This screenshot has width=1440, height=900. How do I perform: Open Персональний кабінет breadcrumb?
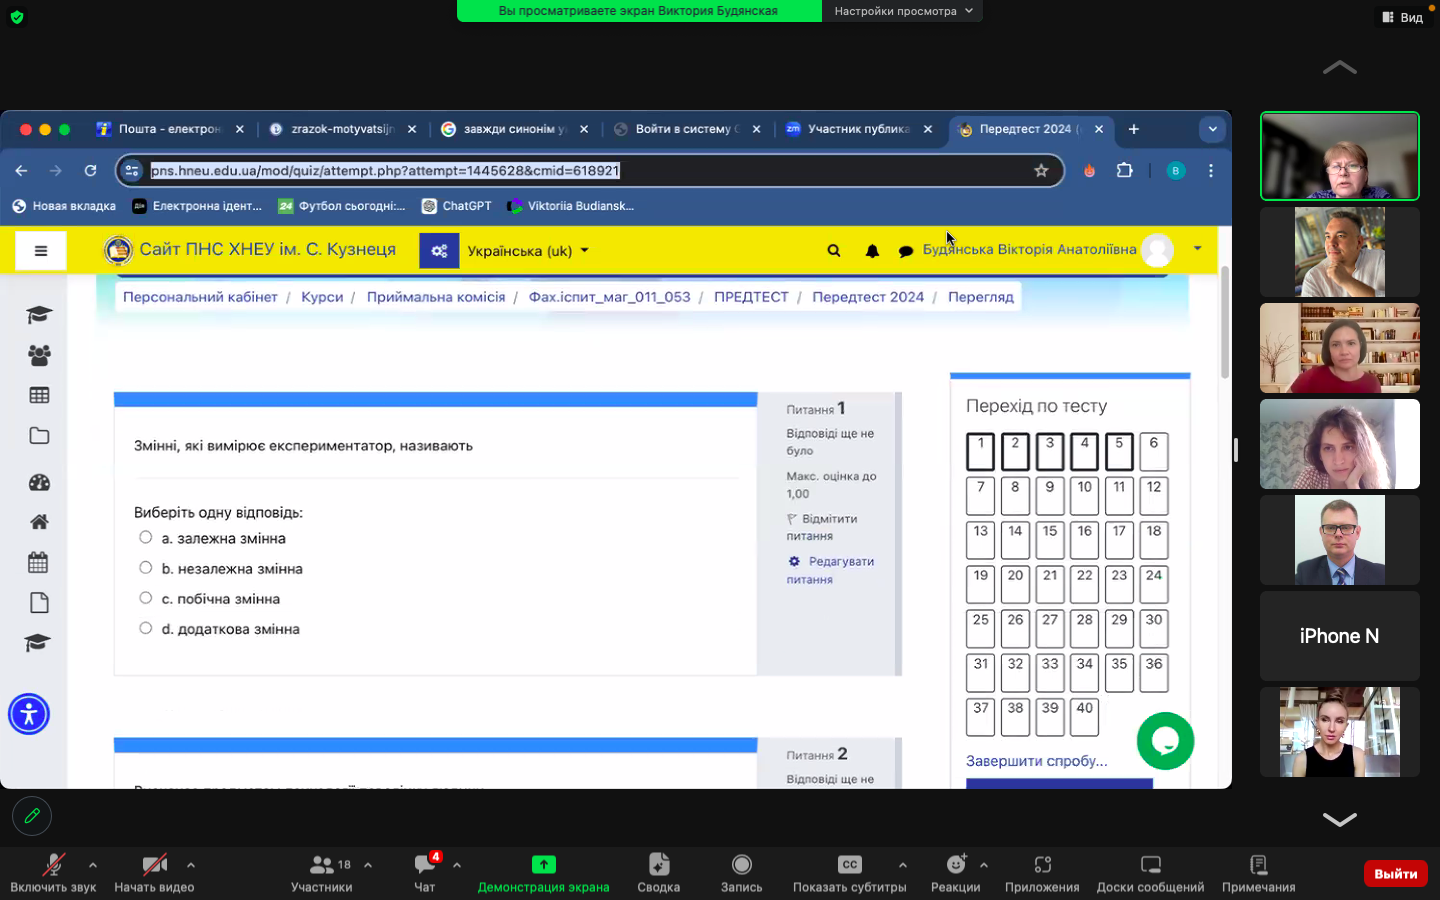click(200, 297)
